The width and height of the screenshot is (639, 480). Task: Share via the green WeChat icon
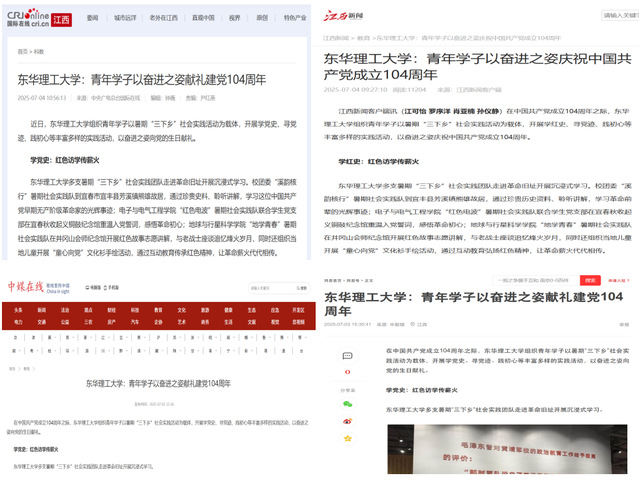point(347,404)
